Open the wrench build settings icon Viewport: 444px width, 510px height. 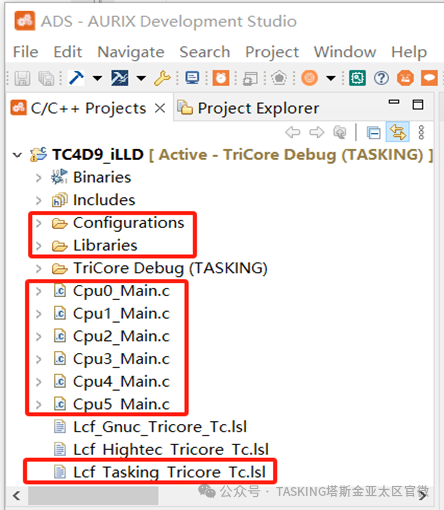pos(162,78)
